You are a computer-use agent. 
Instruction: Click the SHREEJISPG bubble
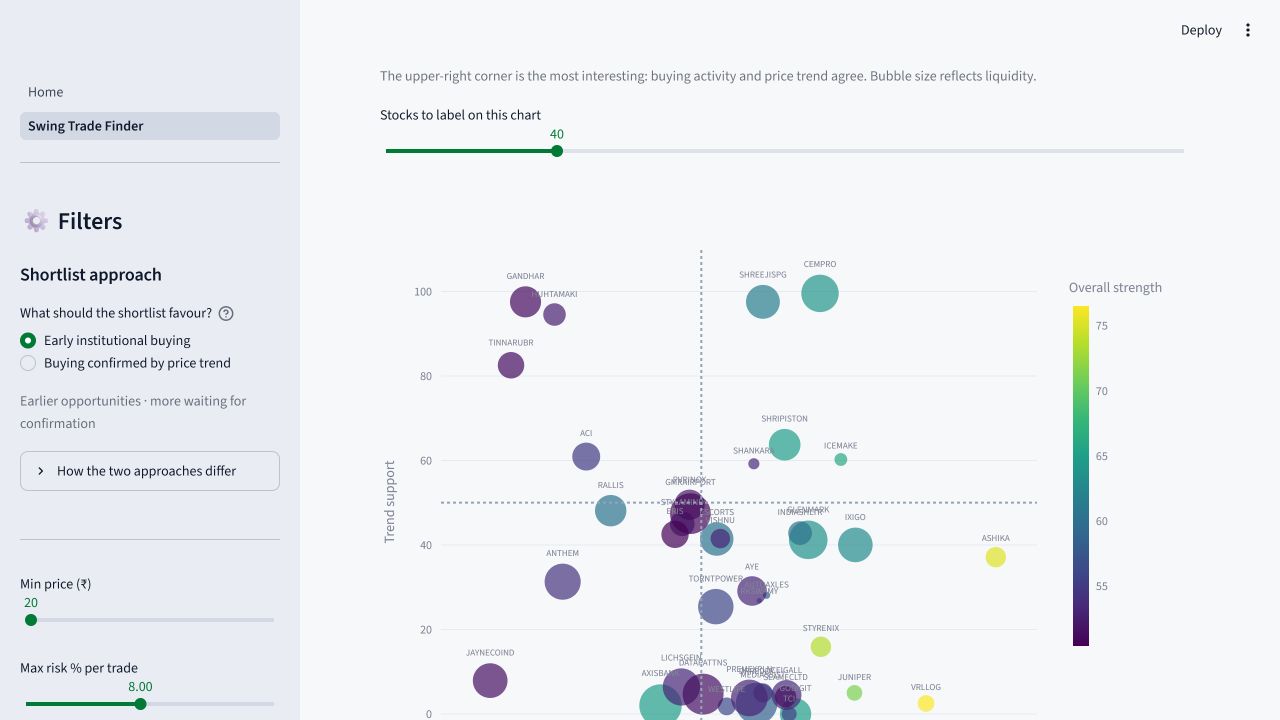pyautogui.click(x=763, y=301)
